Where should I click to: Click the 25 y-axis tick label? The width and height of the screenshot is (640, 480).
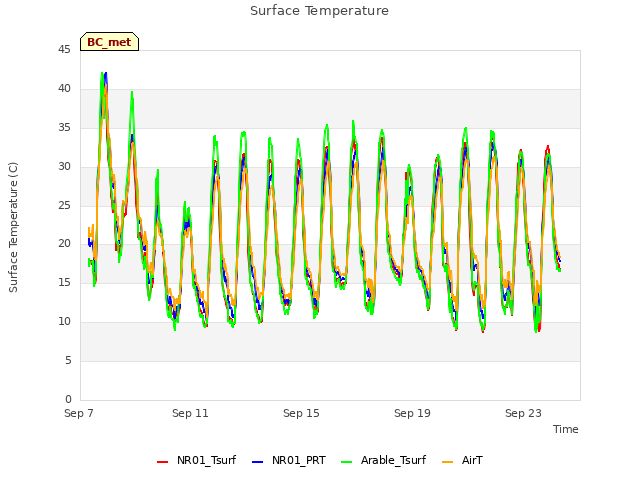click(x=64, y=205)
